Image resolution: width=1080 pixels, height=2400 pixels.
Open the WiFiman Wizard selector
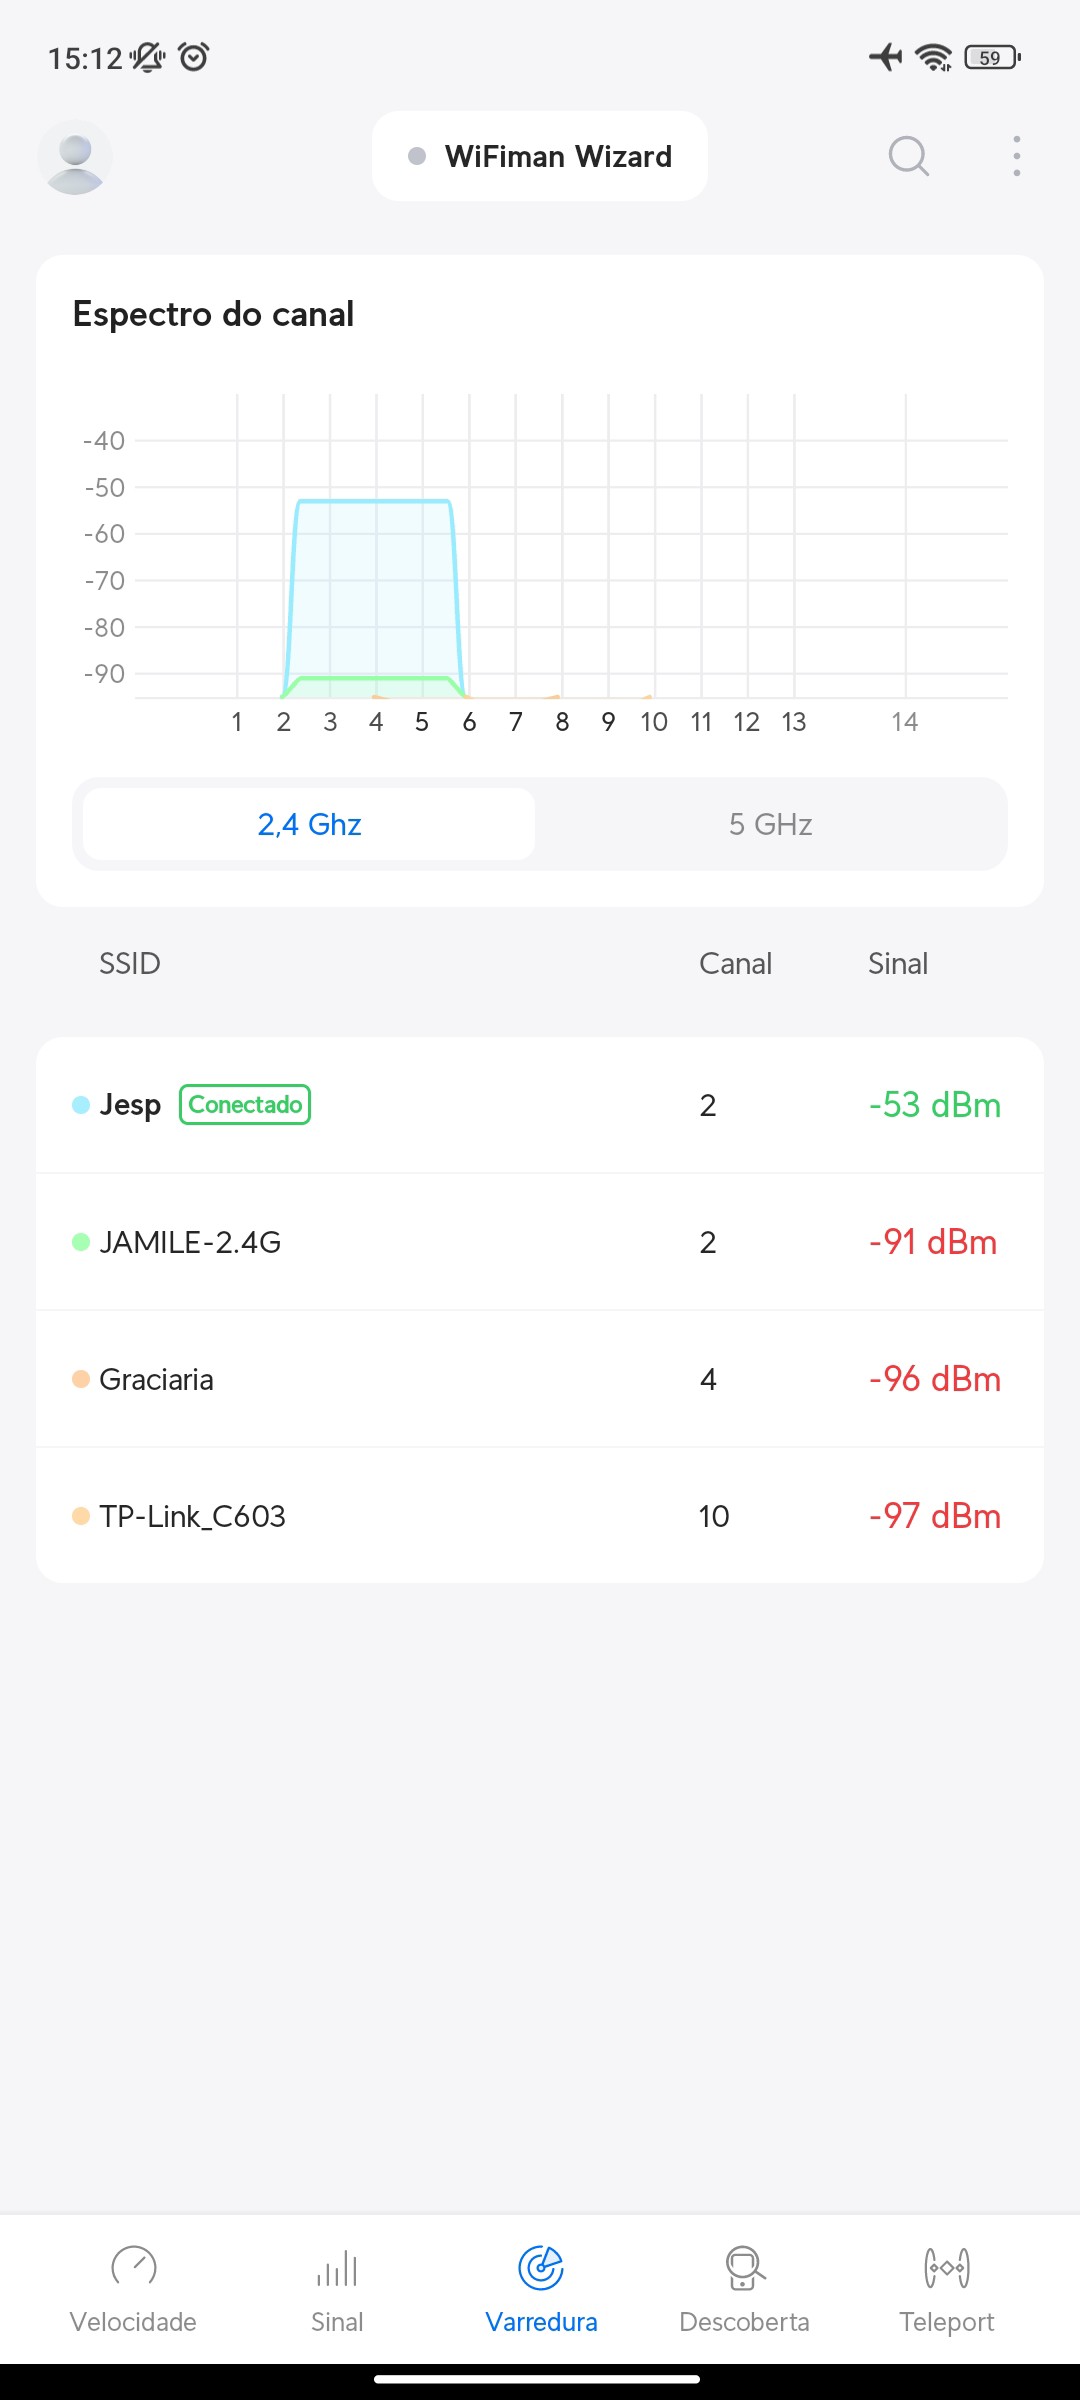tap(540, 157)
